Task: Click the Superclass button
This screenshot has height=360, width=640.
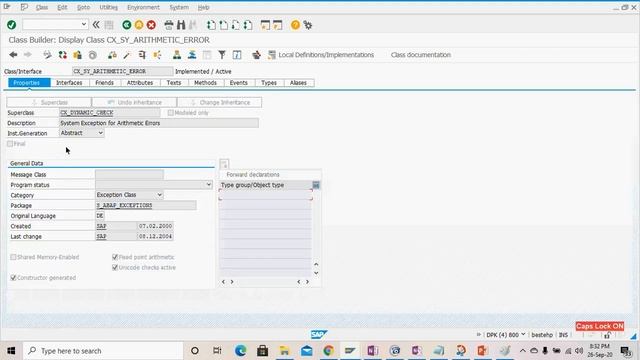Action: (49, 102)
